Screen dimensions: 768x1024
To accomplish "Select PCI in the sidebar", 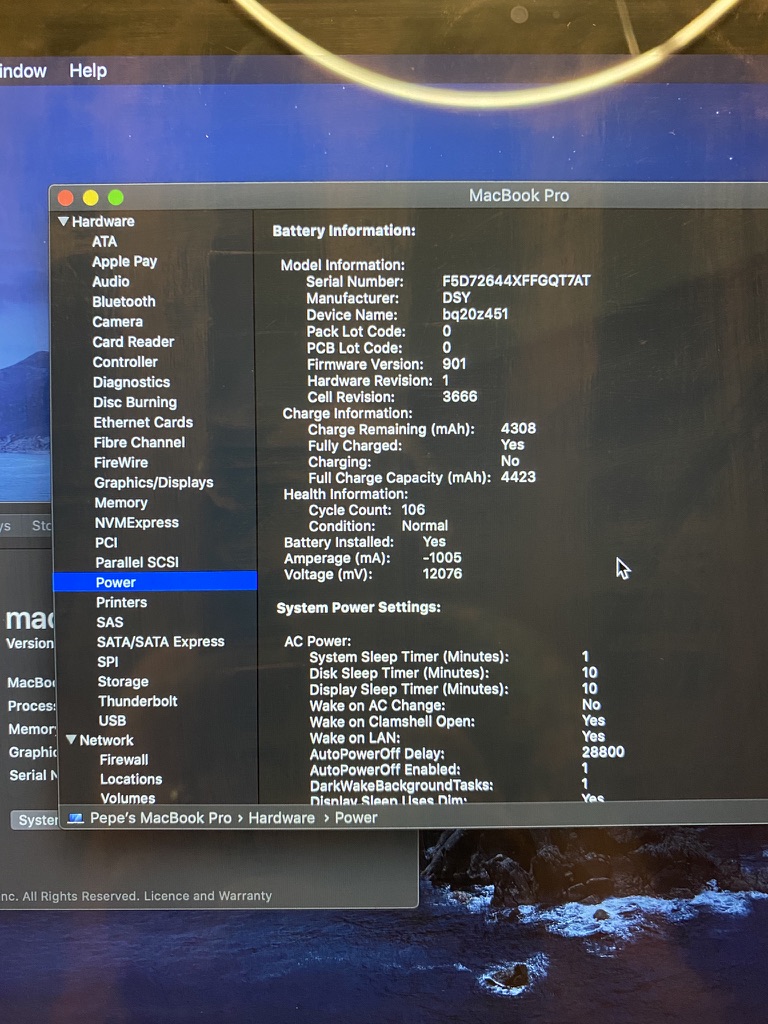I will (x=106, y=543).
